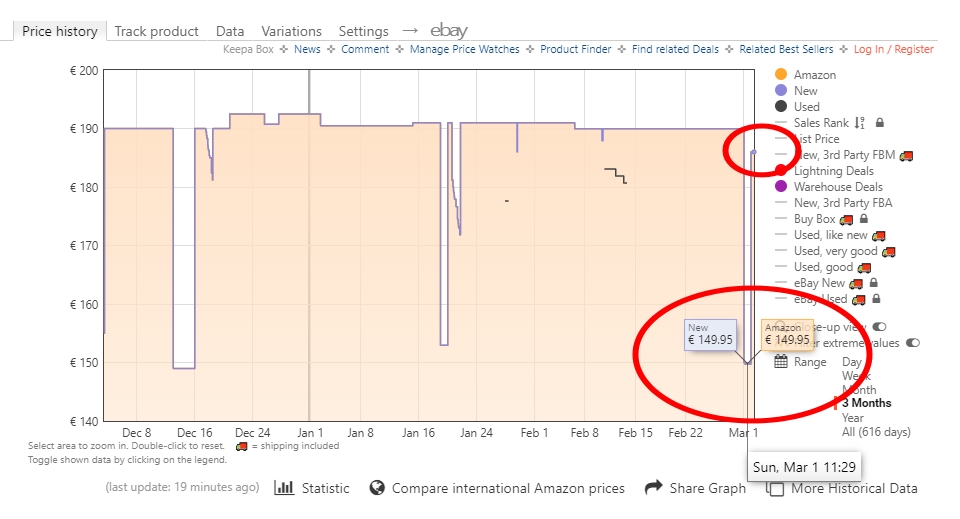The height and width of the screenshot is (519, 960).
Task: Click the Range calendar icon
Action: [x=781, y=362]
